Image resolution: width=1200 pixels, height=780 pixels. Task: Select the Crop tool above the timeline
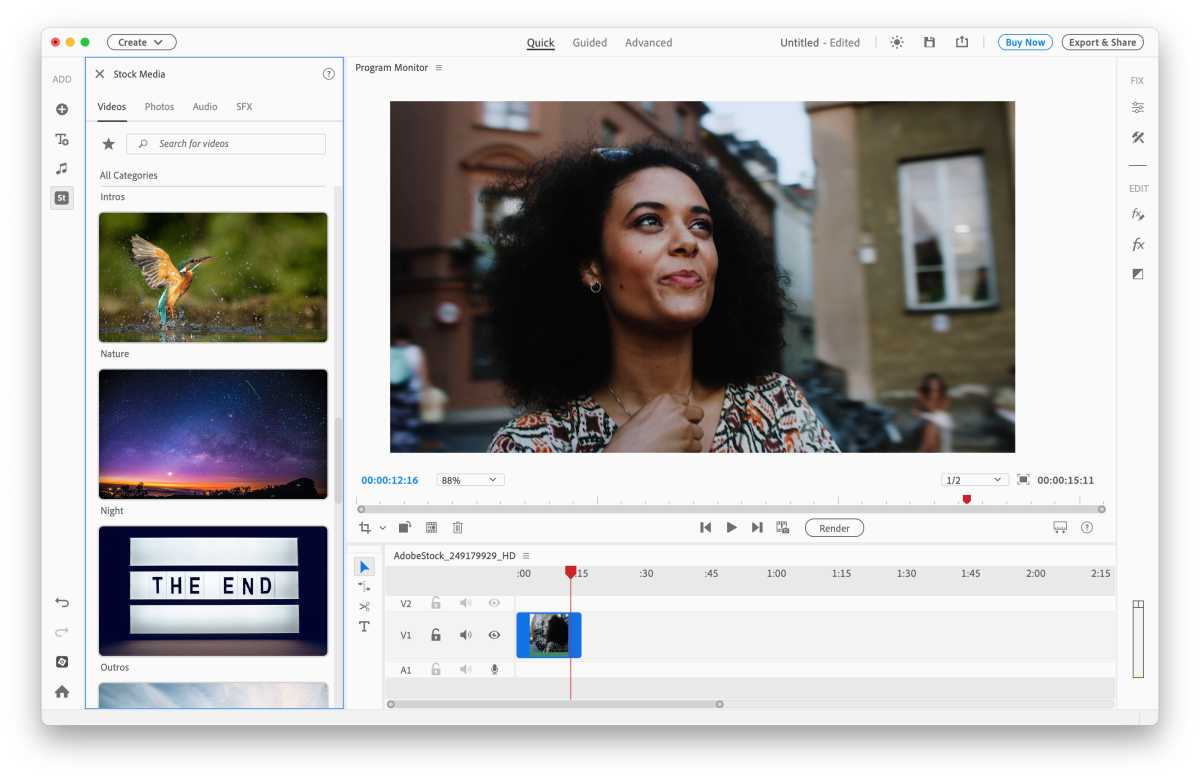[x=366, y=527]
